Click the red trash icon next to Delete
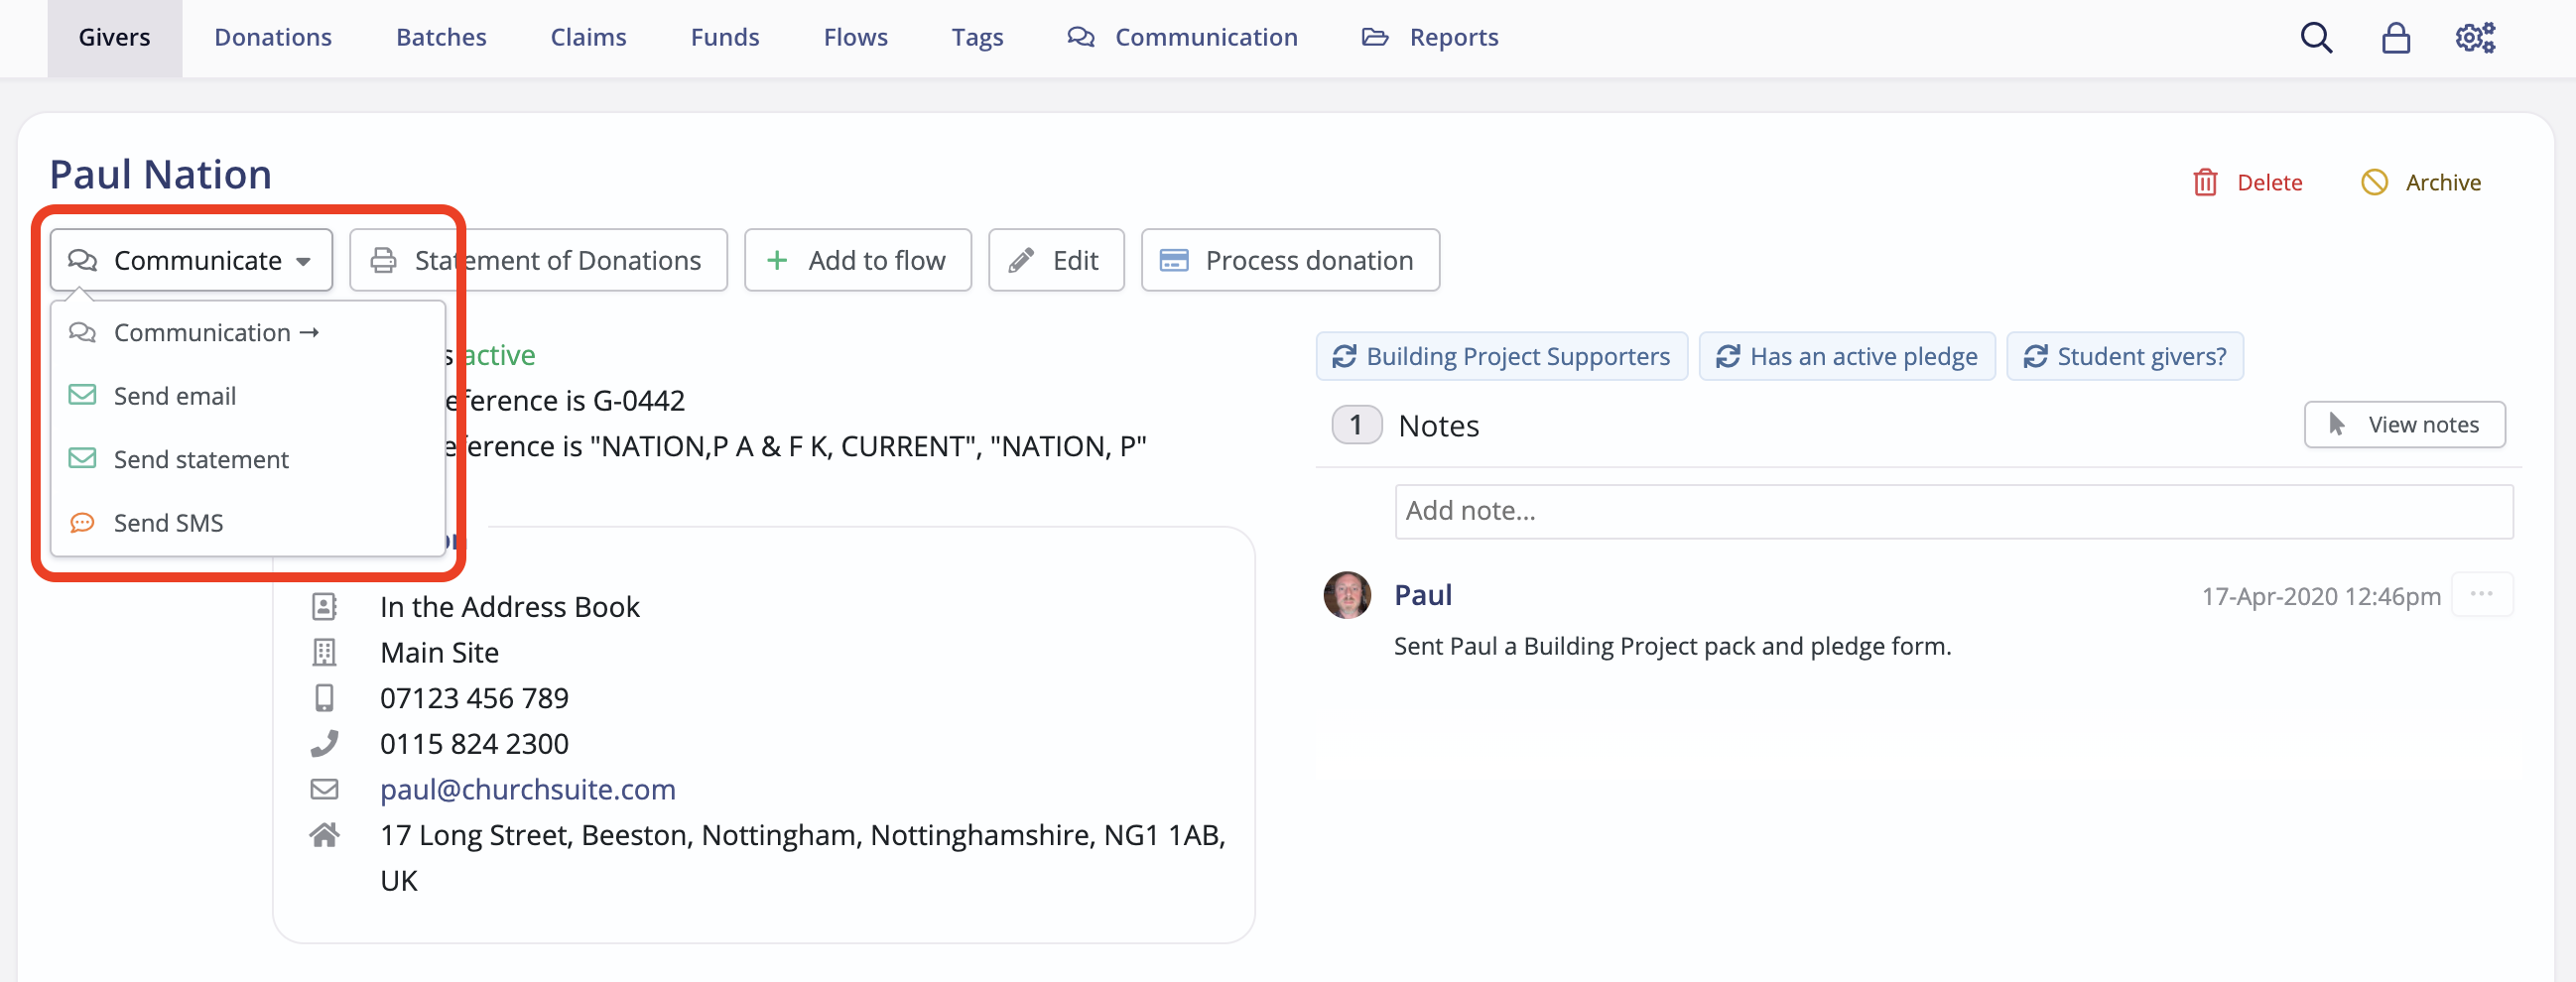 tap(2206, 182)
